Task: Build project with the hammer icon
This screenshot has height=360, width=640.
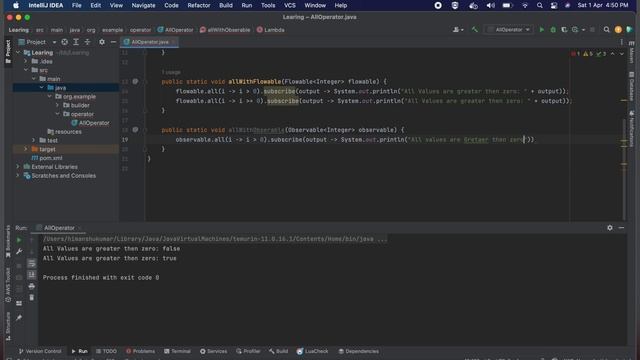Action: pos(474,30)
